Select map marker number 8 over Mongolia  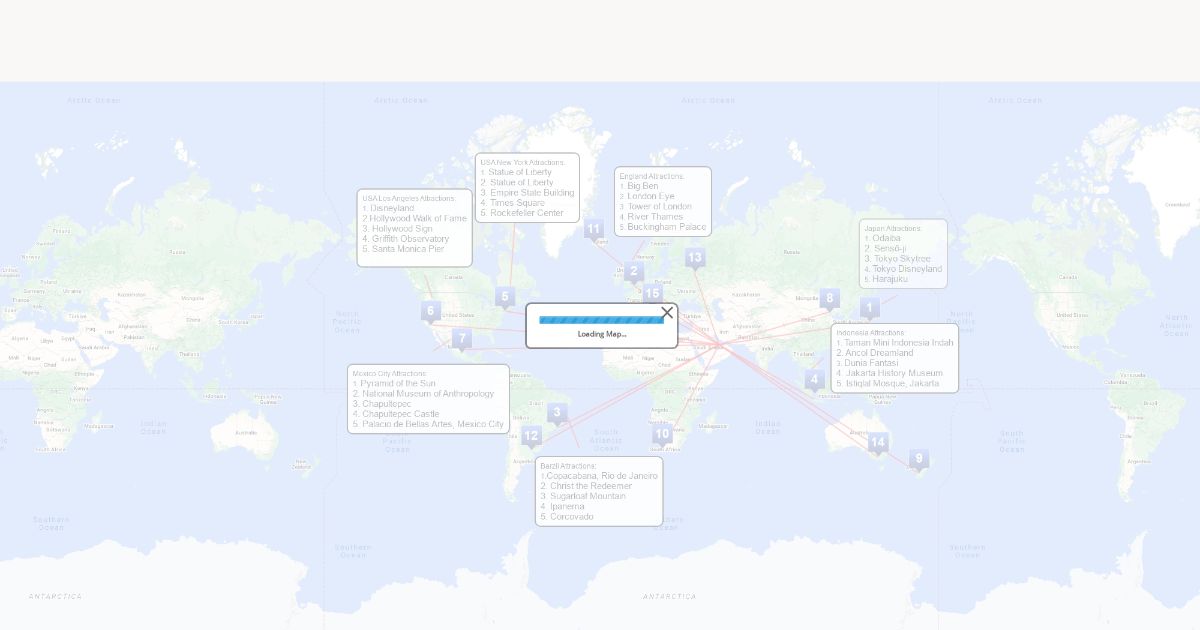click(829, 298)
